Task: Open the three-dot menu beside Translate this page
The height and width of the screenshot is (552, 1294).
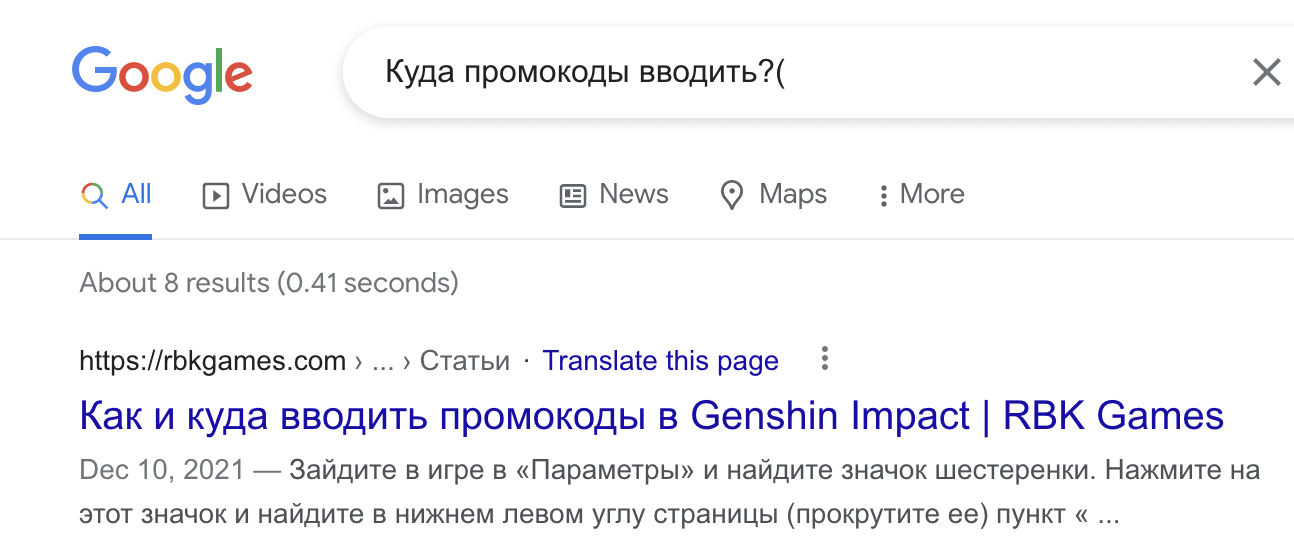Action: coord(824,359)
